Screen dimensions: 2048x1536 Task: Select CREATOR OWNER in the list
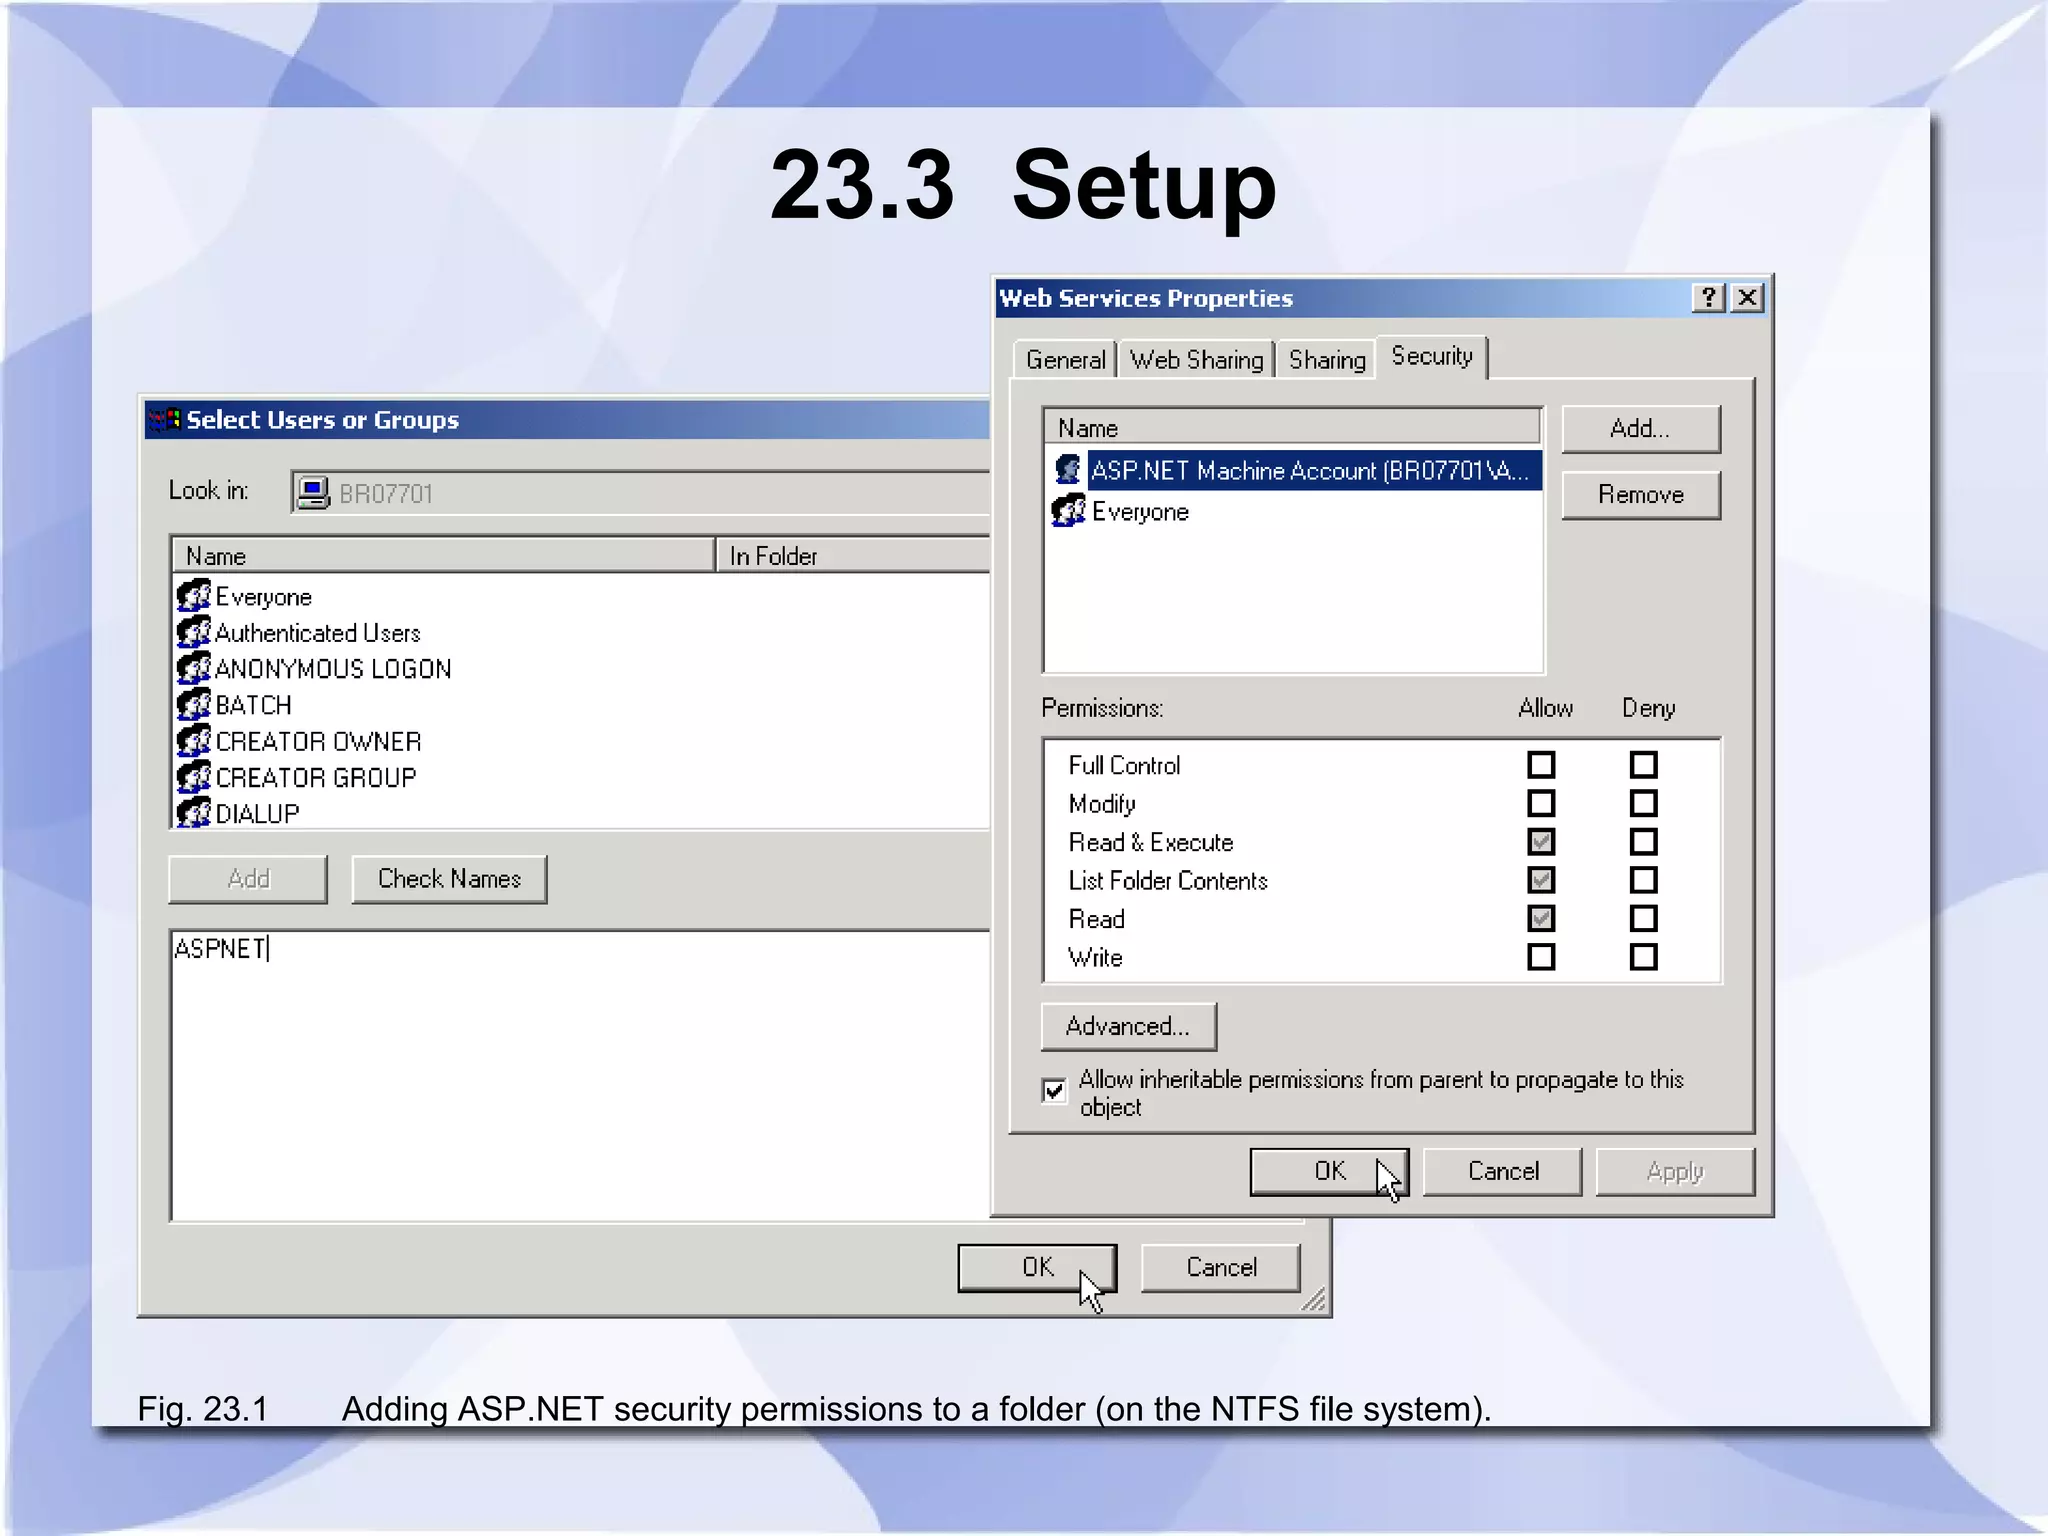click(318, 741)
